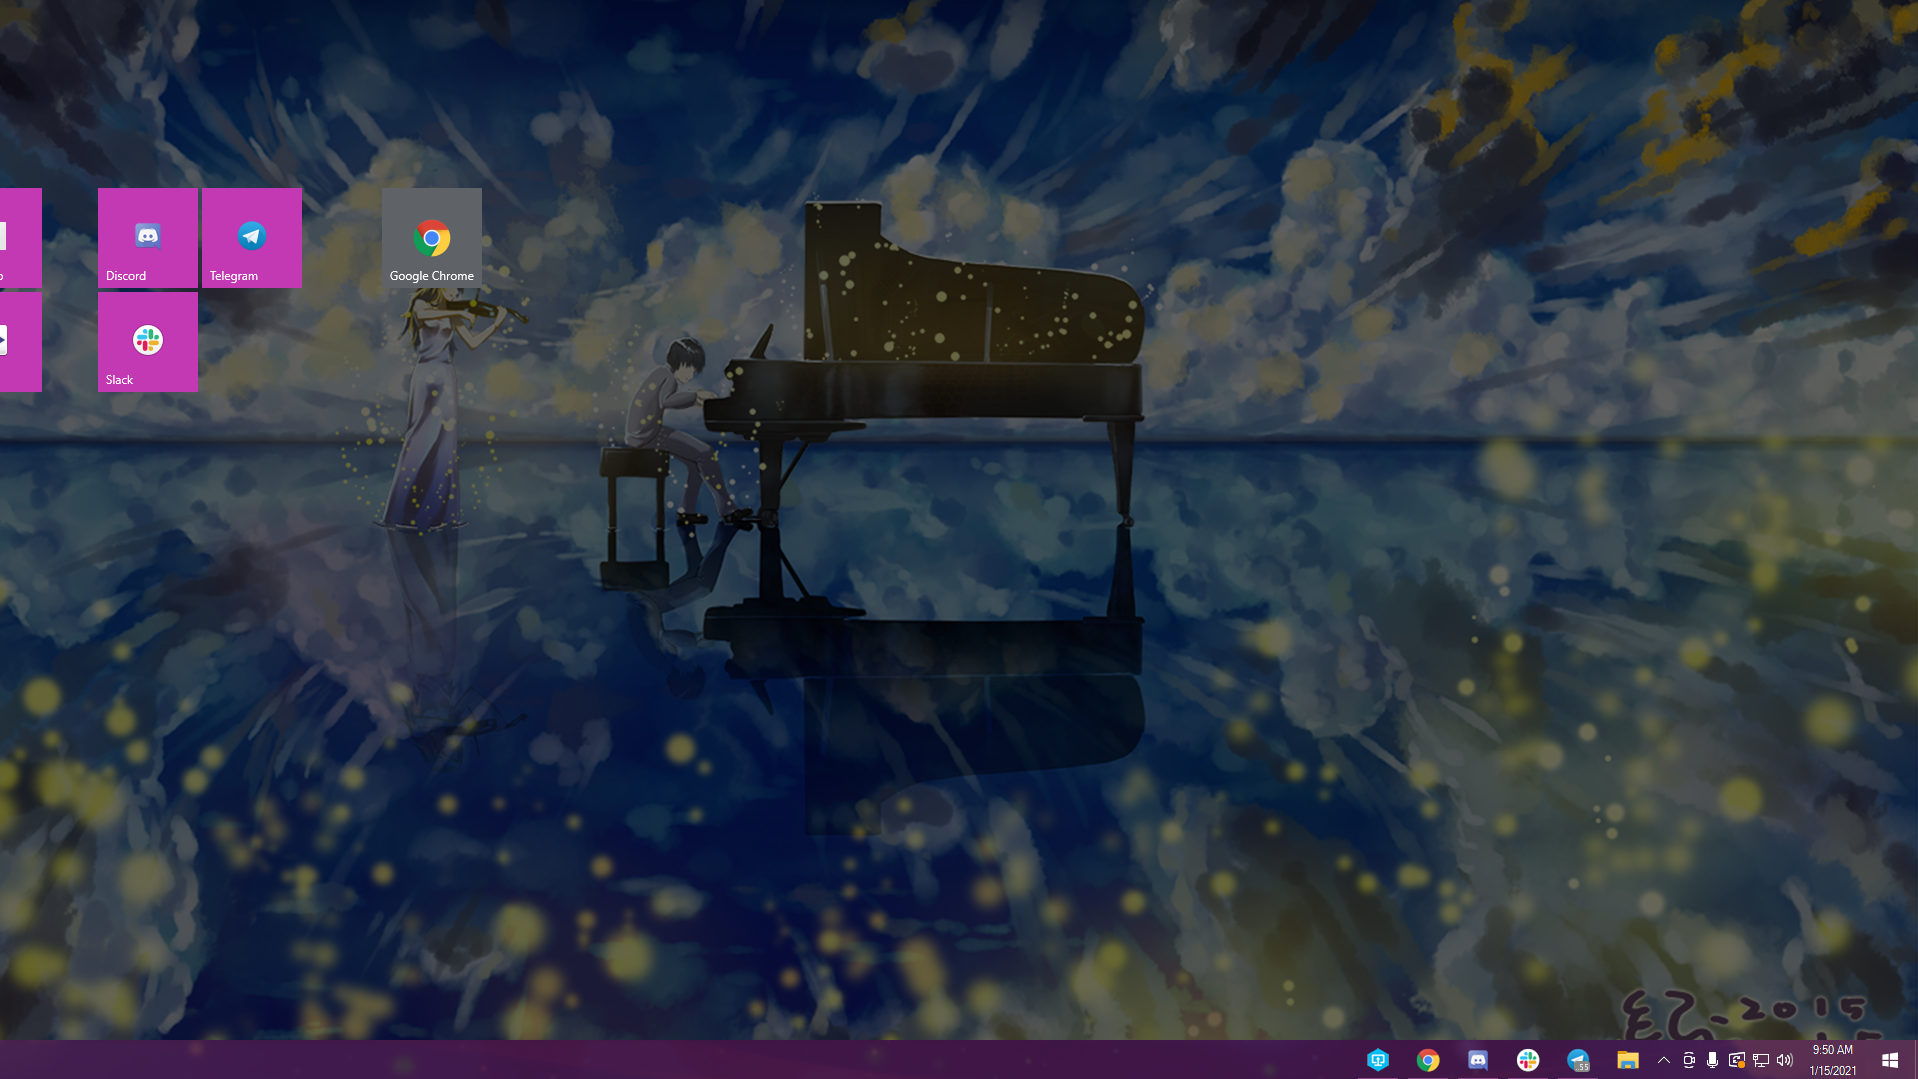Click the microphone icon in system tray
The width and height of the screenshot is (1918, 1079).
point(1712,1060)
